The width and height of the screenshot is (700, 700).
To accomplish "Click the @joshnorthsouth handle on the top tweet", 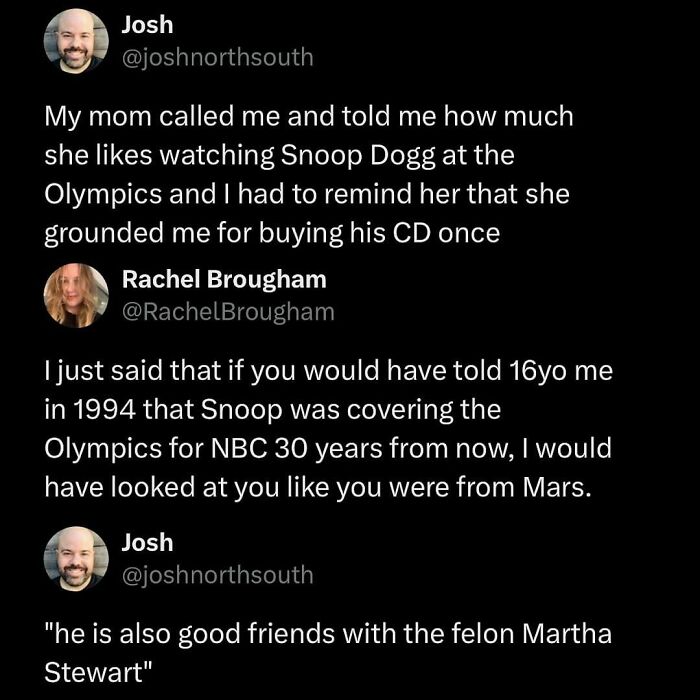I will pos(216,57).
